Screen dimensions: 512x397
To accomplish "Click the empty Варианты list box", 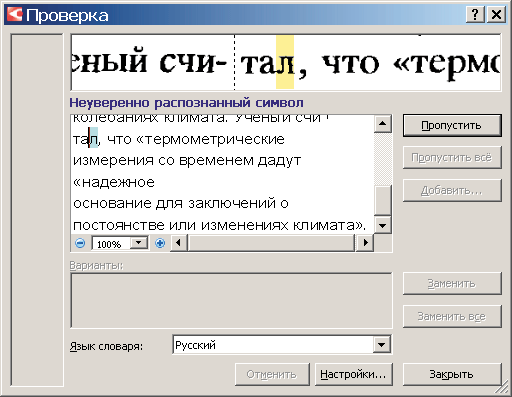I will [x=231, y=301].
